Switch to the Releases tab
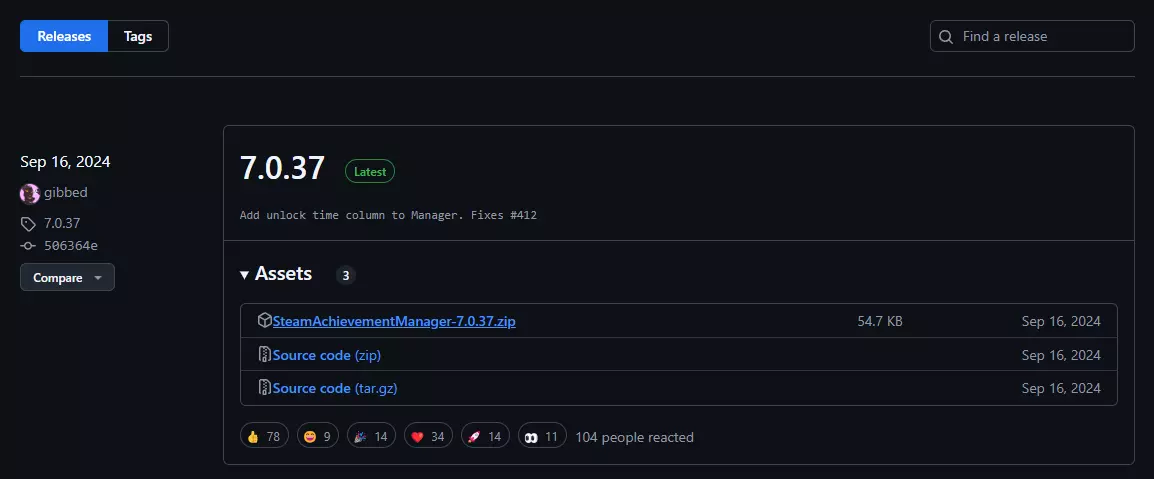The image size is (1154, 479). pyautogui.click(x=64, y=36)
